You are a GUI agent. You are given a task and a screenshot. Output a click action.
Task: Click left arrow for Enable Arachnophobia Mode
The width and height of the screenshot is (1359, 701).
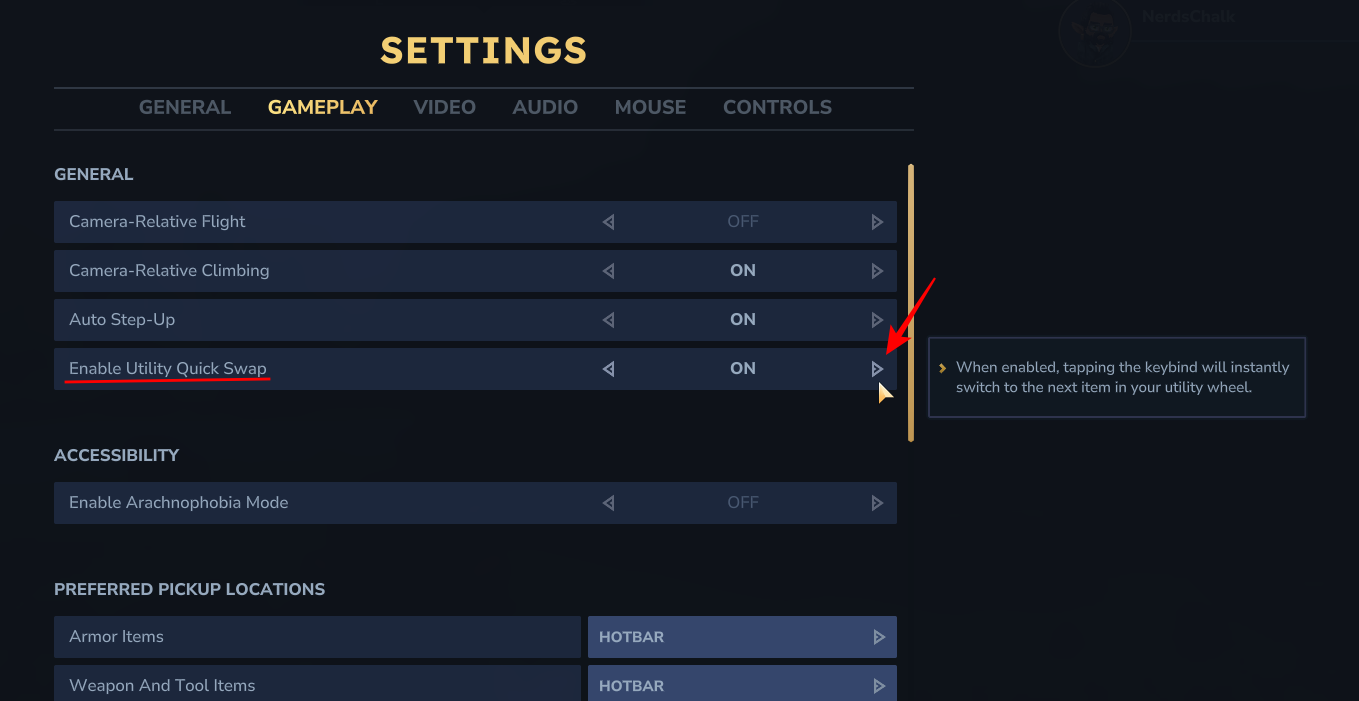click(608, 503)
